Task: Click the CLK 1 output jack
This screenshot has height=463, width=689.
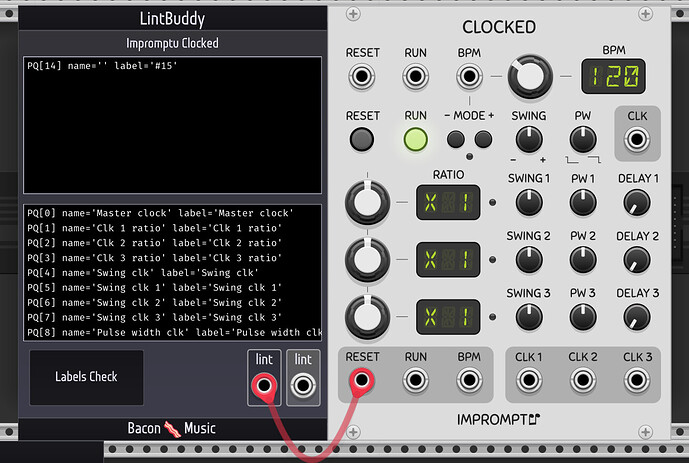Action: (529, 380)
